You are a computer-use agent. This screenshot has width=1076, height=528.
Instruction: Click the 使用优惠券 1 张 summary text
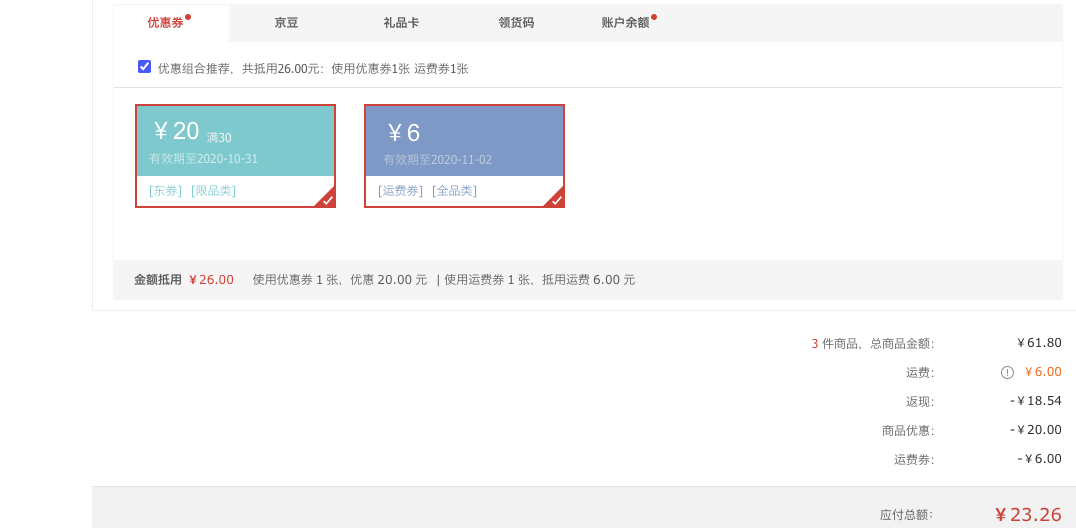(298, 279)
